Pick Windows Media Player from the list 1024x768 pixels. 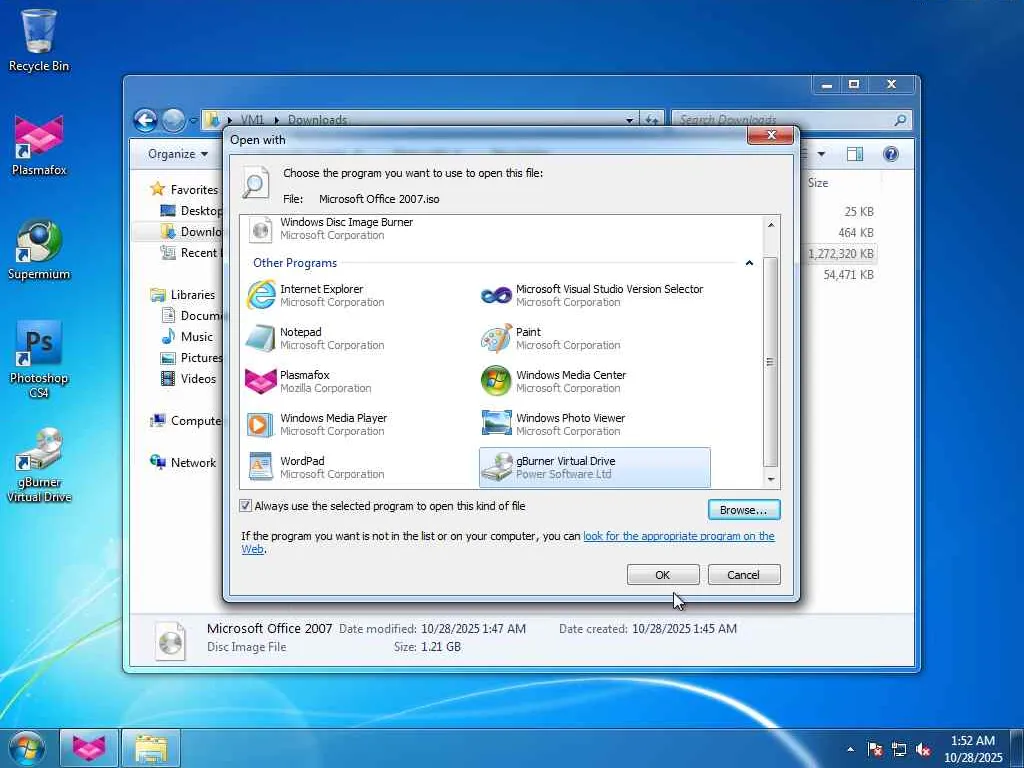click(x=316, y=424)
